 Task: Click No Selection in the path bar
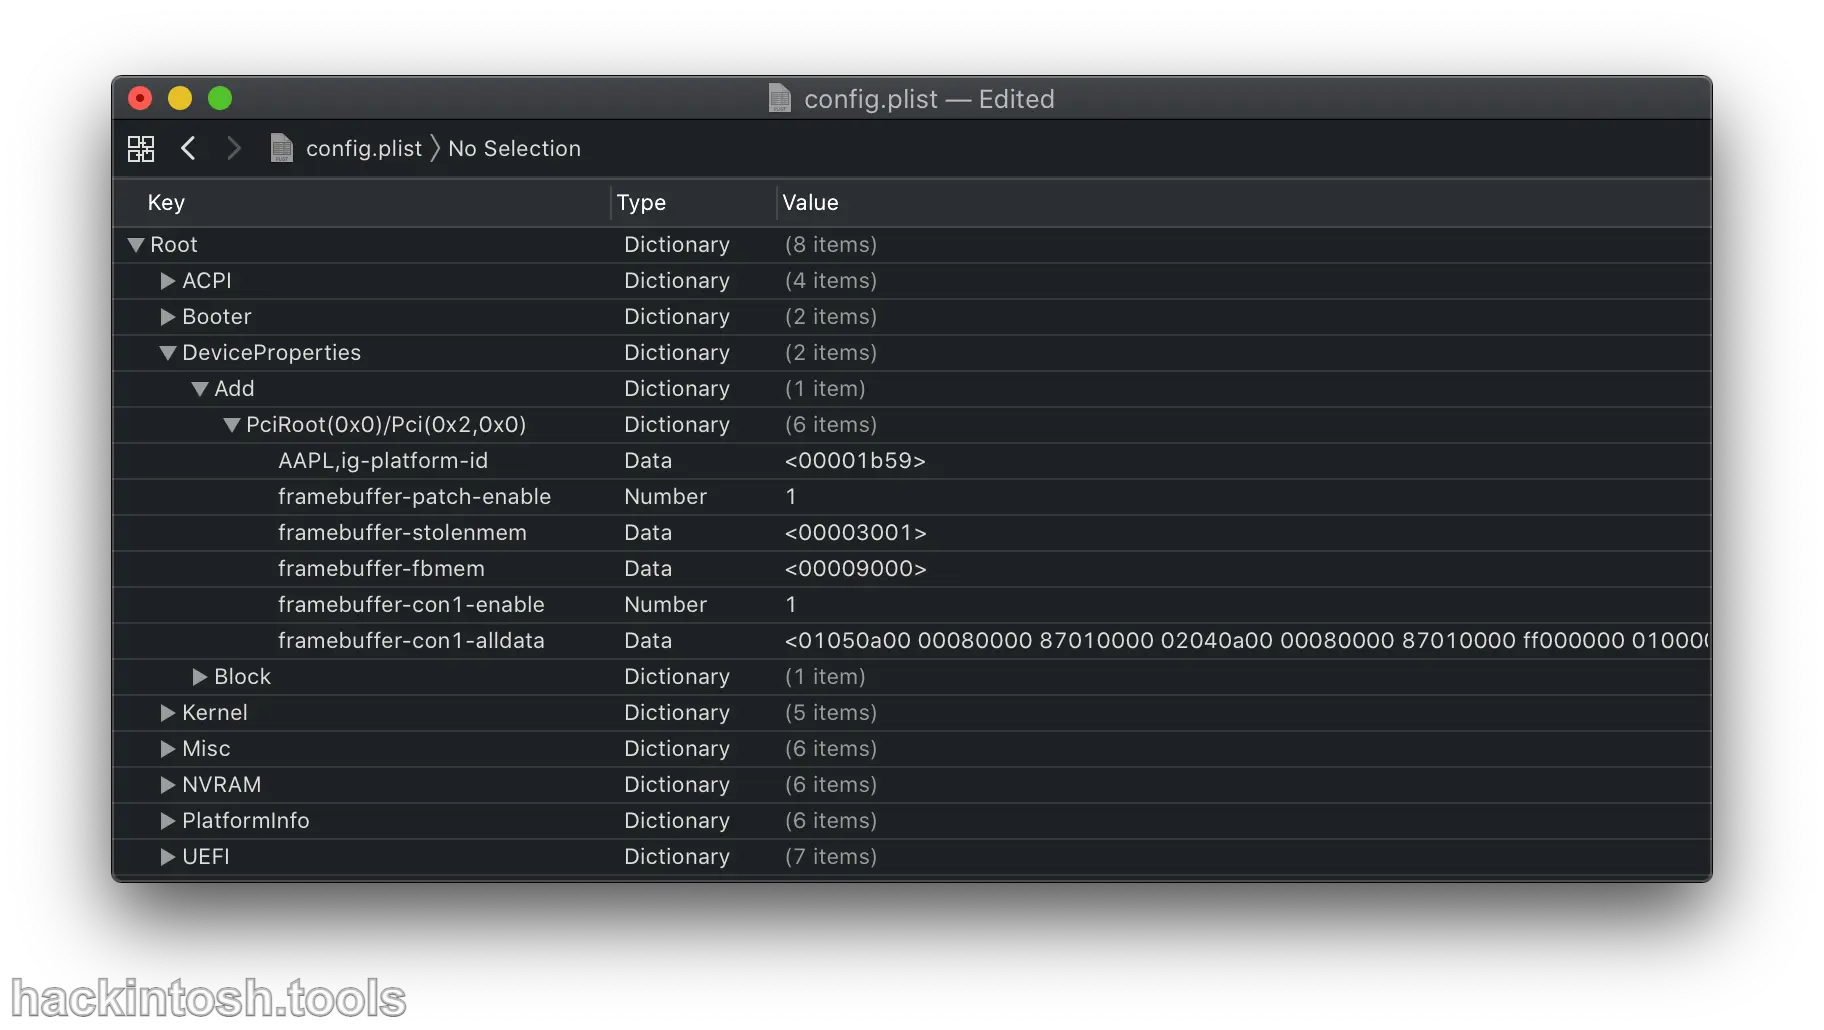[x=514, y=148]
